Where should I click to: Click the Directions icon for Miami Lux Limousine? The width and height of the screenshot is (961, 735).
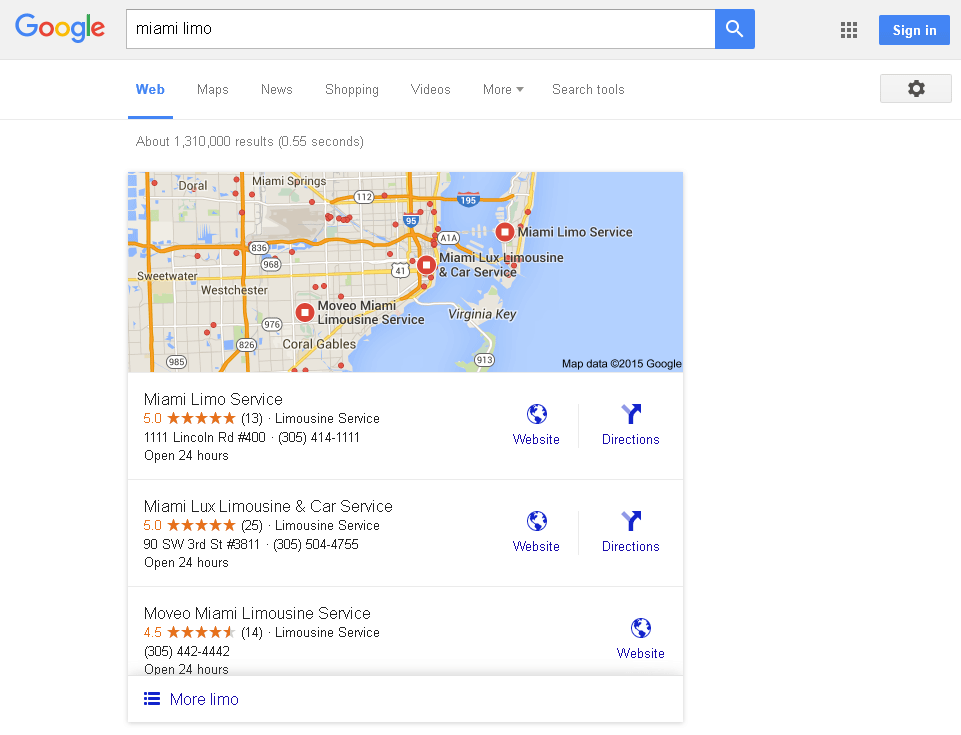point(630,521)
